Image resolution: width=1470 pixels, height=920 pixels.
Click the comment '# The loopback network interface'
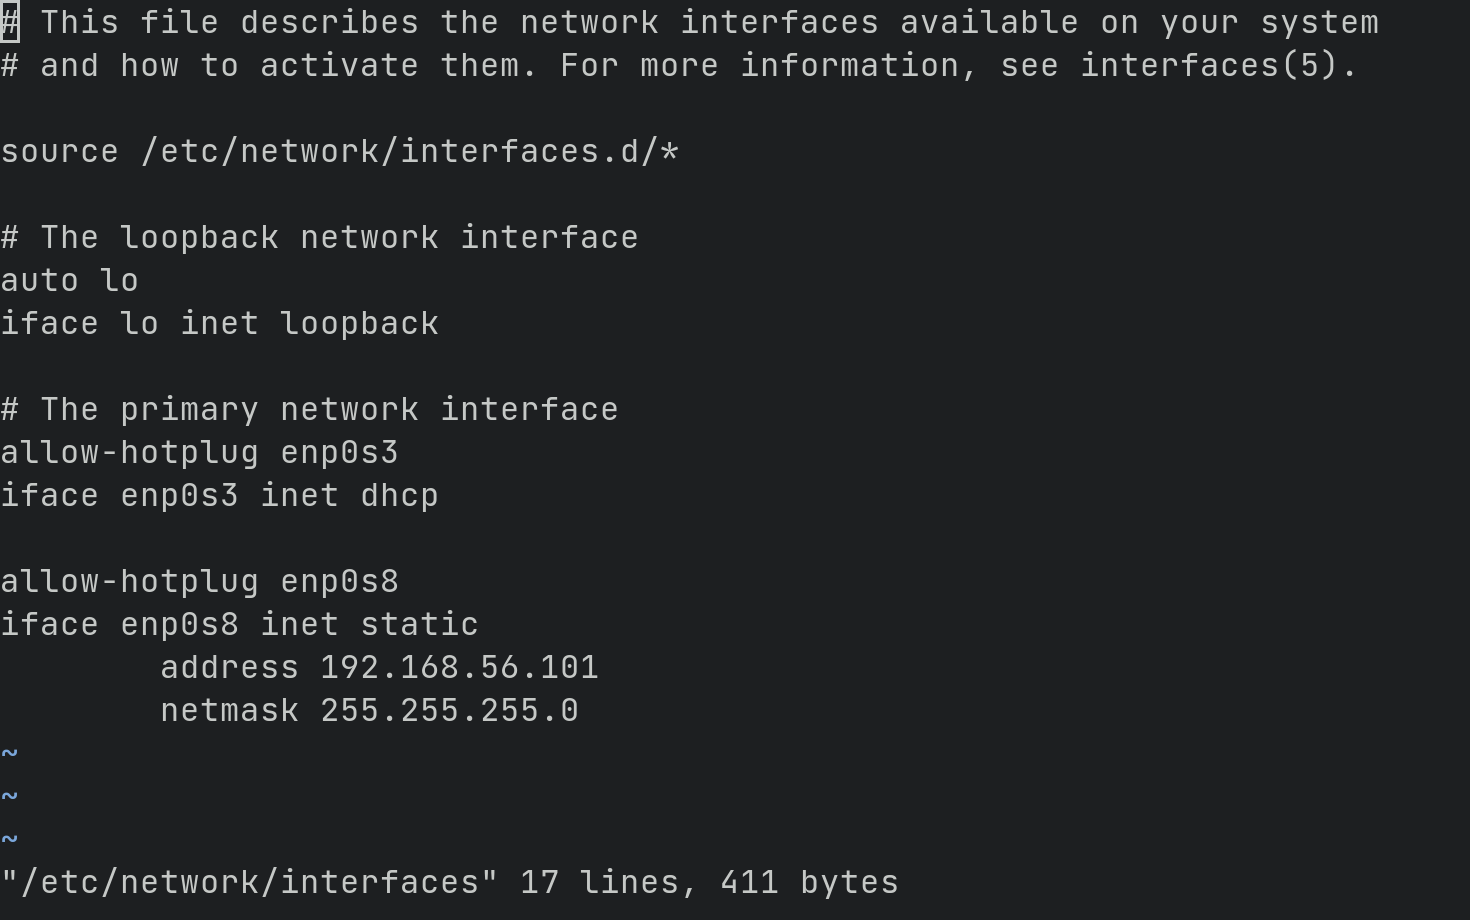(x=320, y=238)
